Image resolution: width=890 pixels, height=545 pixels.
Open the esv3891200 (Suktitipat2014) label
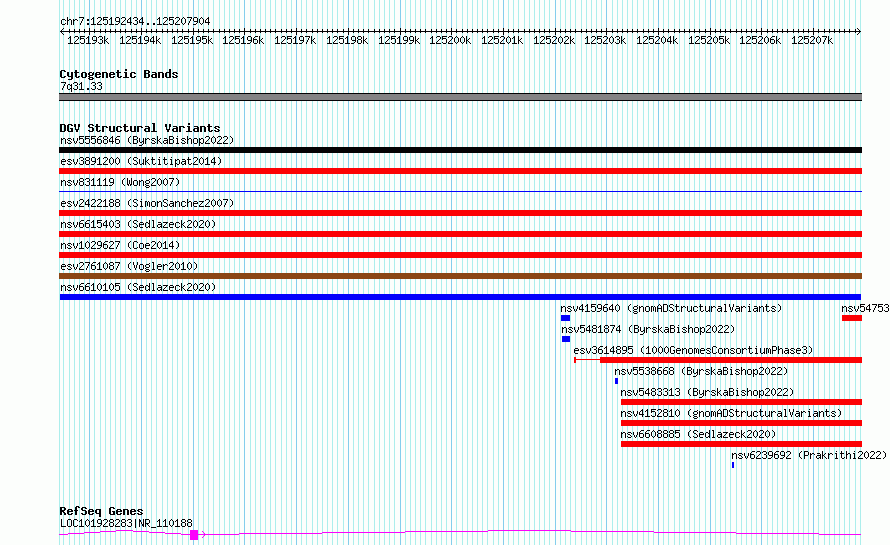click(141, 161)
